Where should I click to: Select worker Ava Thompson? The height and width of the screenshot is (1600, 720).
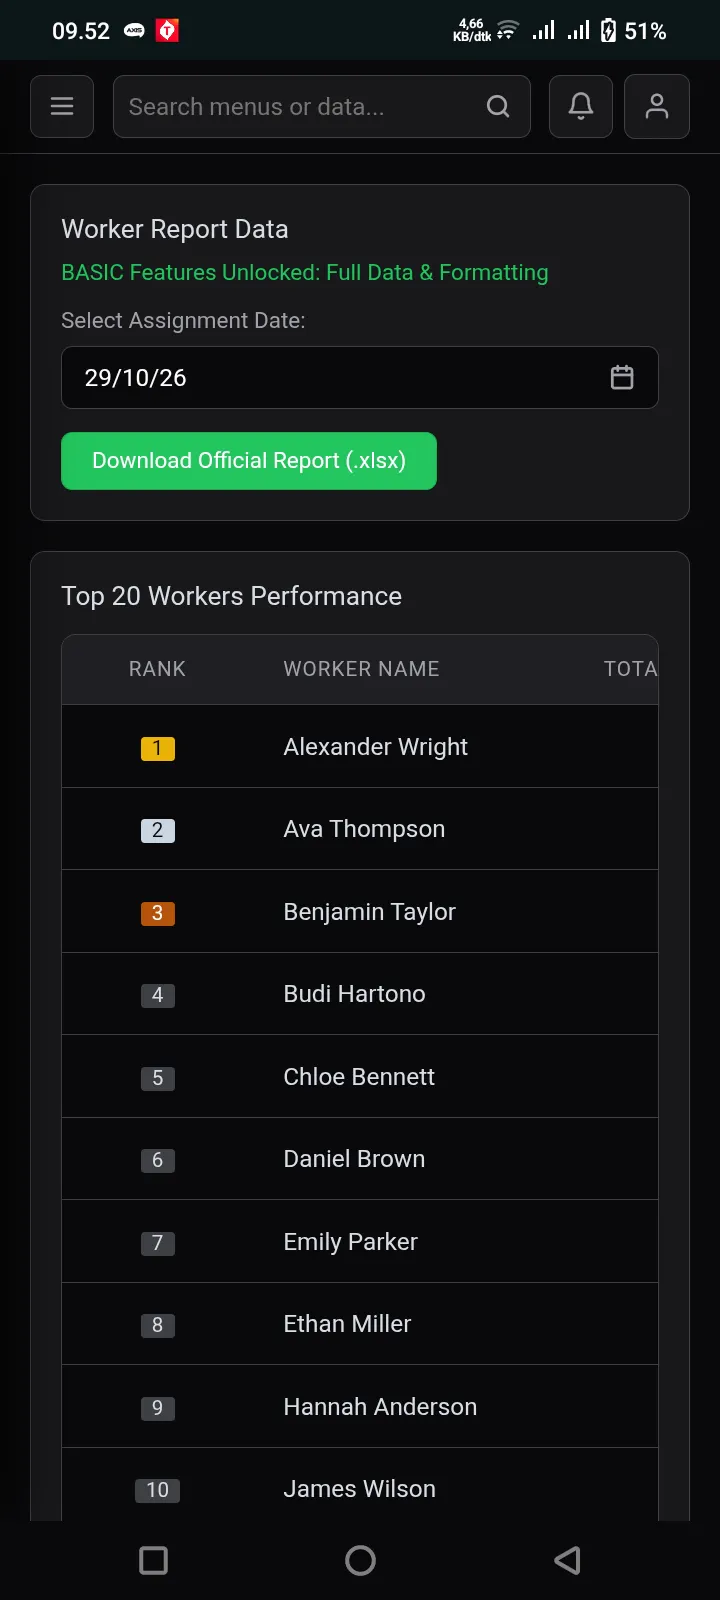(364, 829)
